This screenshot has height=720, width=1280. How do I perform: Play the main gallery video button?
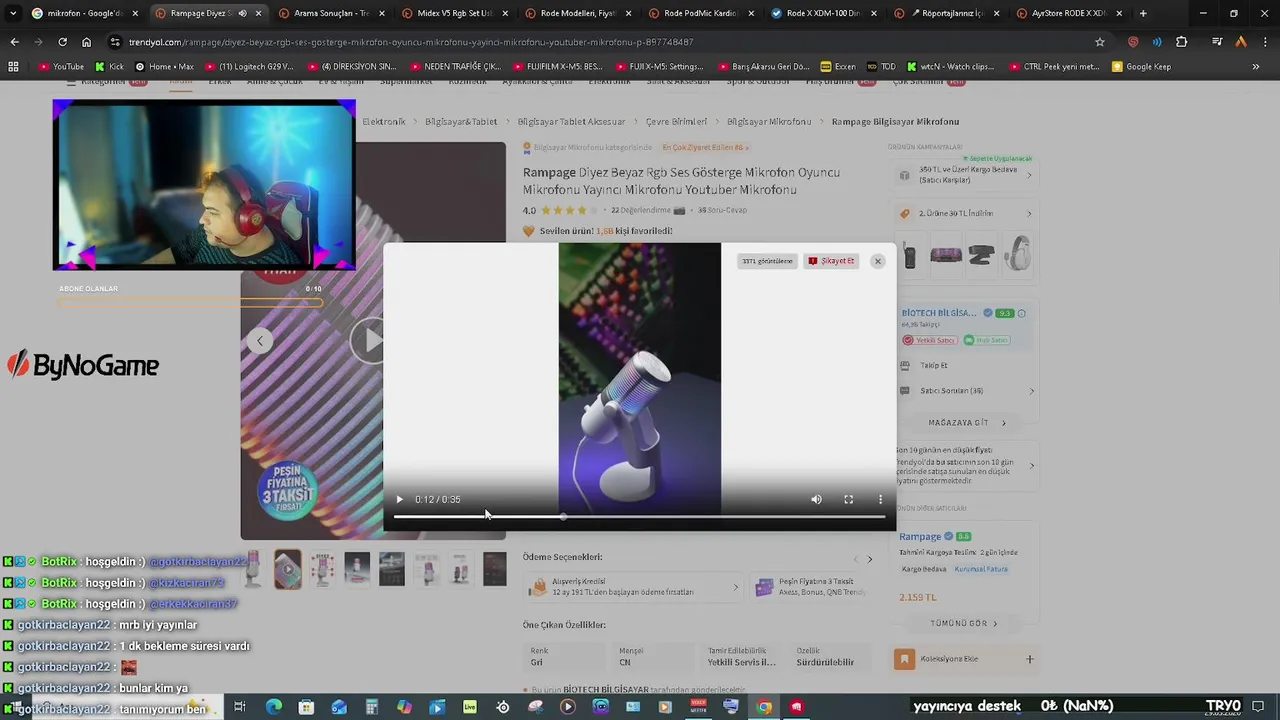coord(368,341)
